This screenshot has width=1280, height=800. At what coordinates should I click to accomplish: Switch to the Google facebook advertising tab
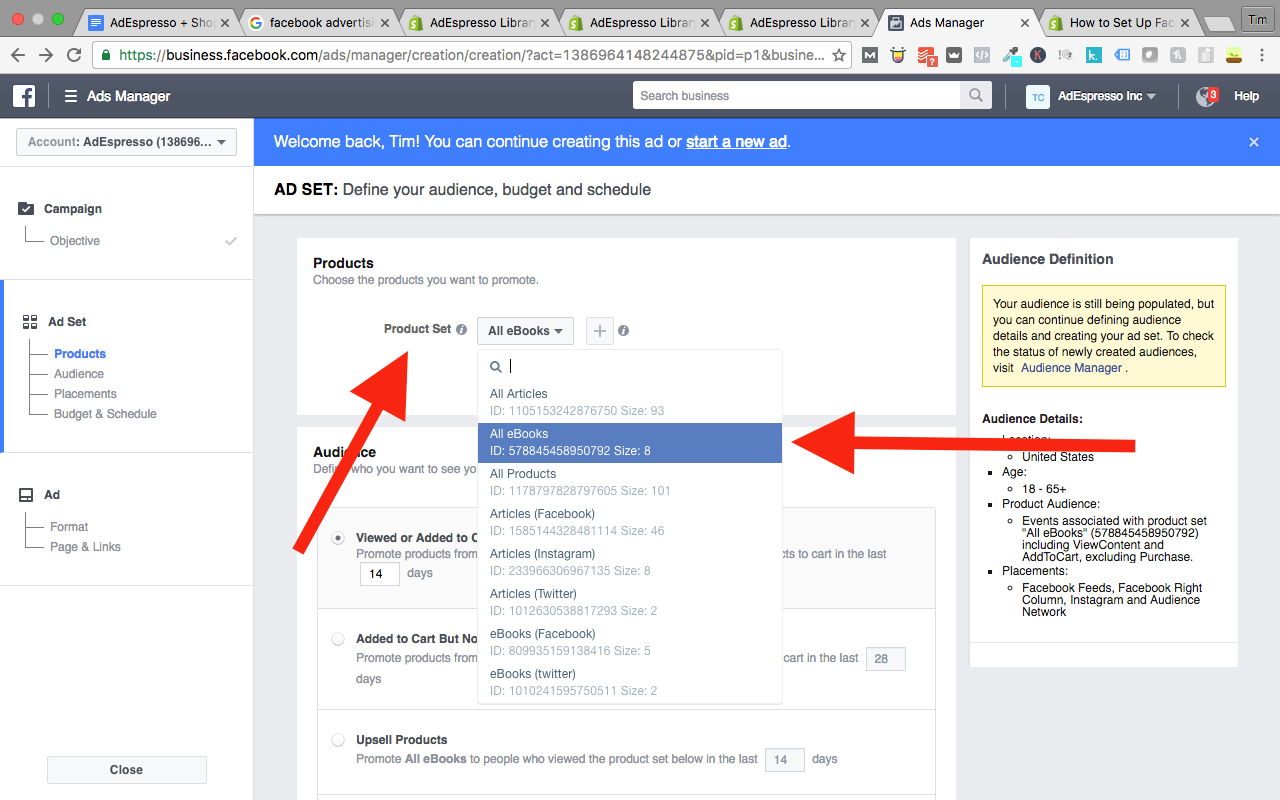pos(318,22)
